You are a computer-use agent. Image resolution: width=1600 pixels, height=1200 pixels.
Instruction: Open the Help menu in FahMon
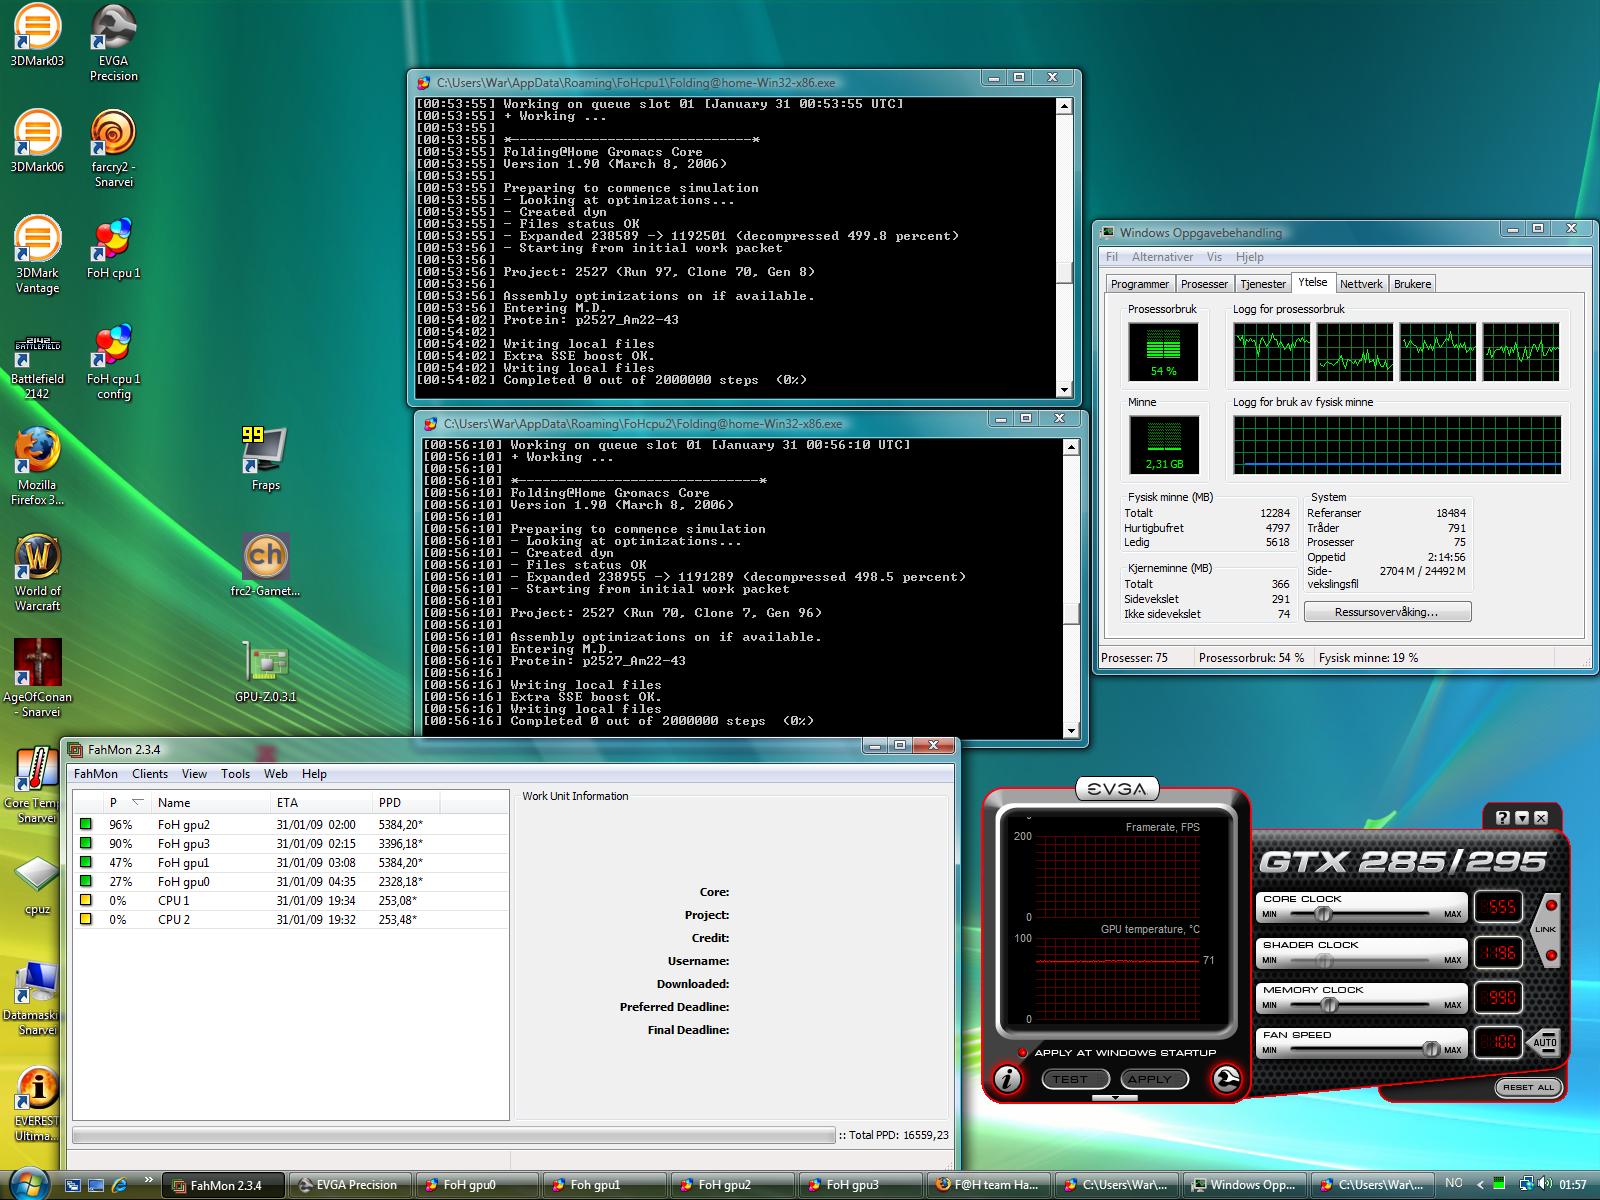(x=314, y=773)
